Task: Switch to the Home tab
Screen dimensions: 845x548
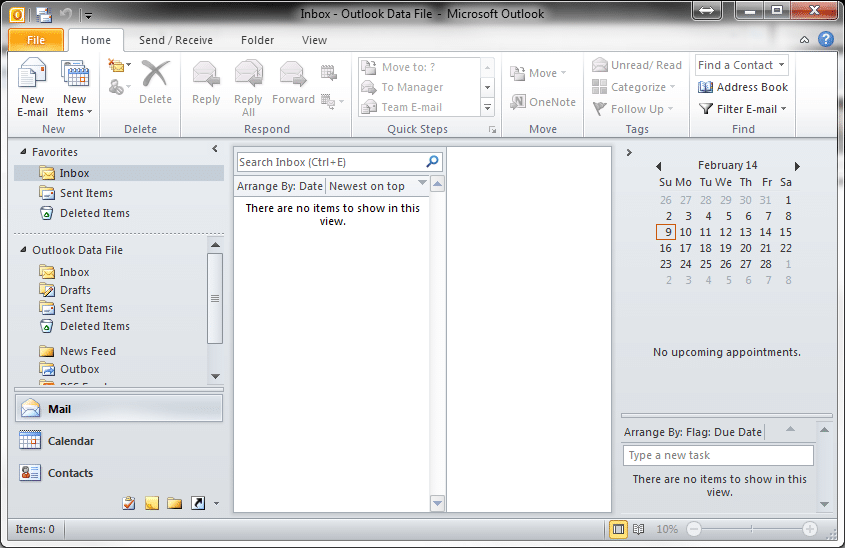Action: coord(96,40)
